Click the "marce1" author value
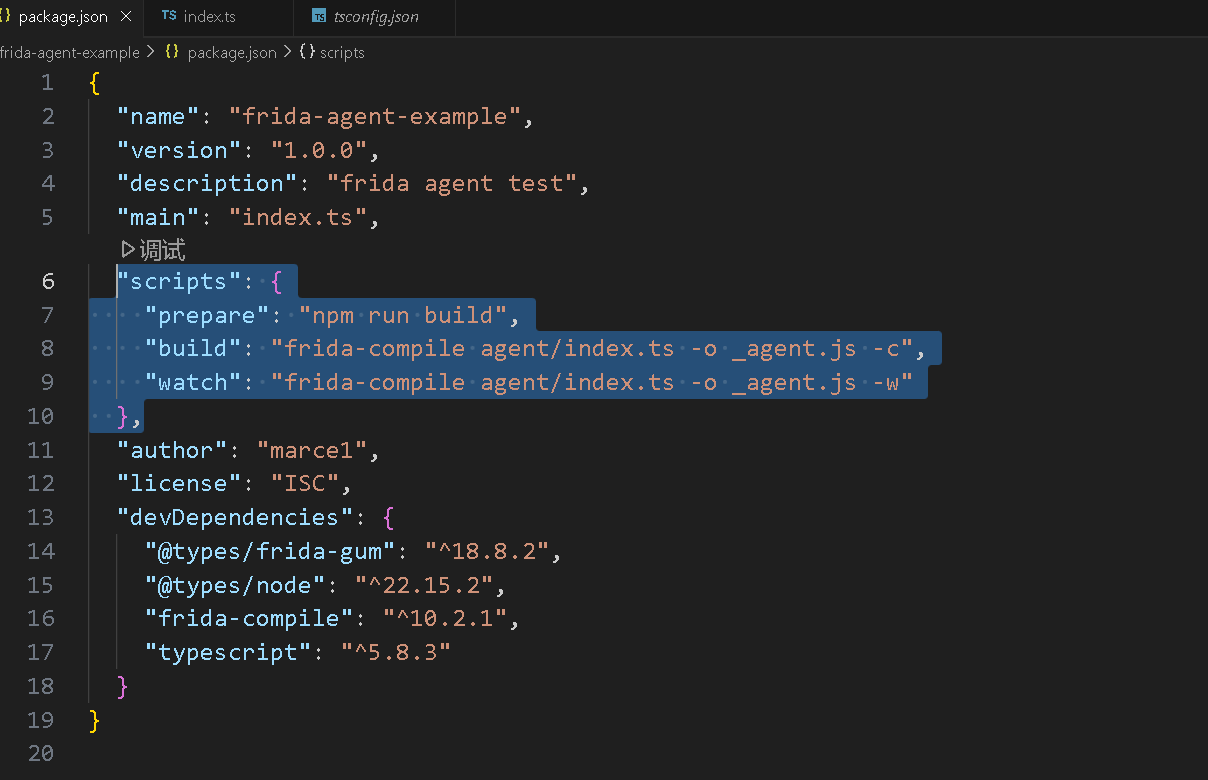1208x780 pixels. coord(312,450)
